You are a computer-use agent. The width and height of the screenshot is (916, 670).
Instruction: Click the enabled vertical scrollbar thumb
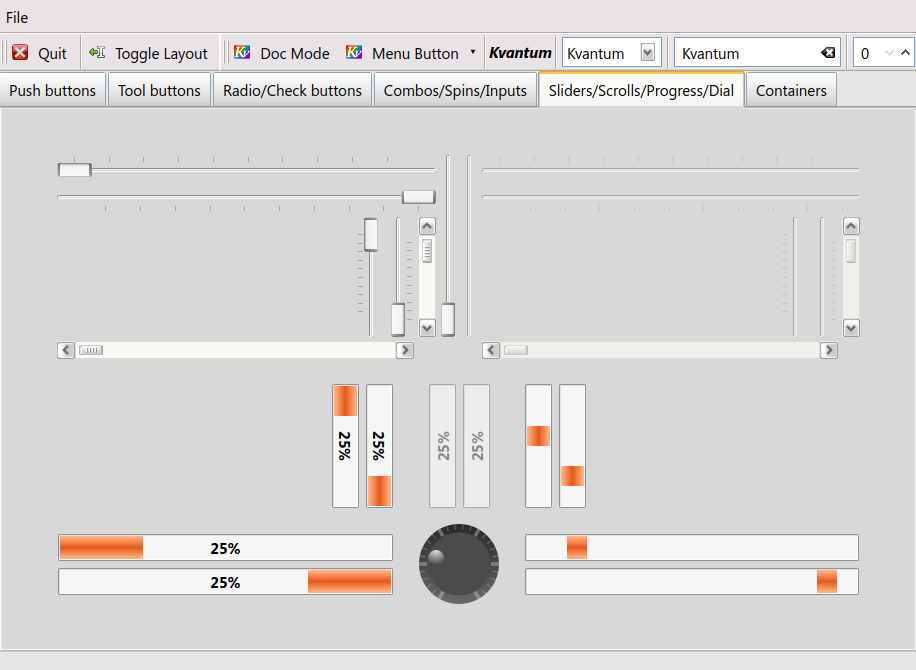coord(427,251)
